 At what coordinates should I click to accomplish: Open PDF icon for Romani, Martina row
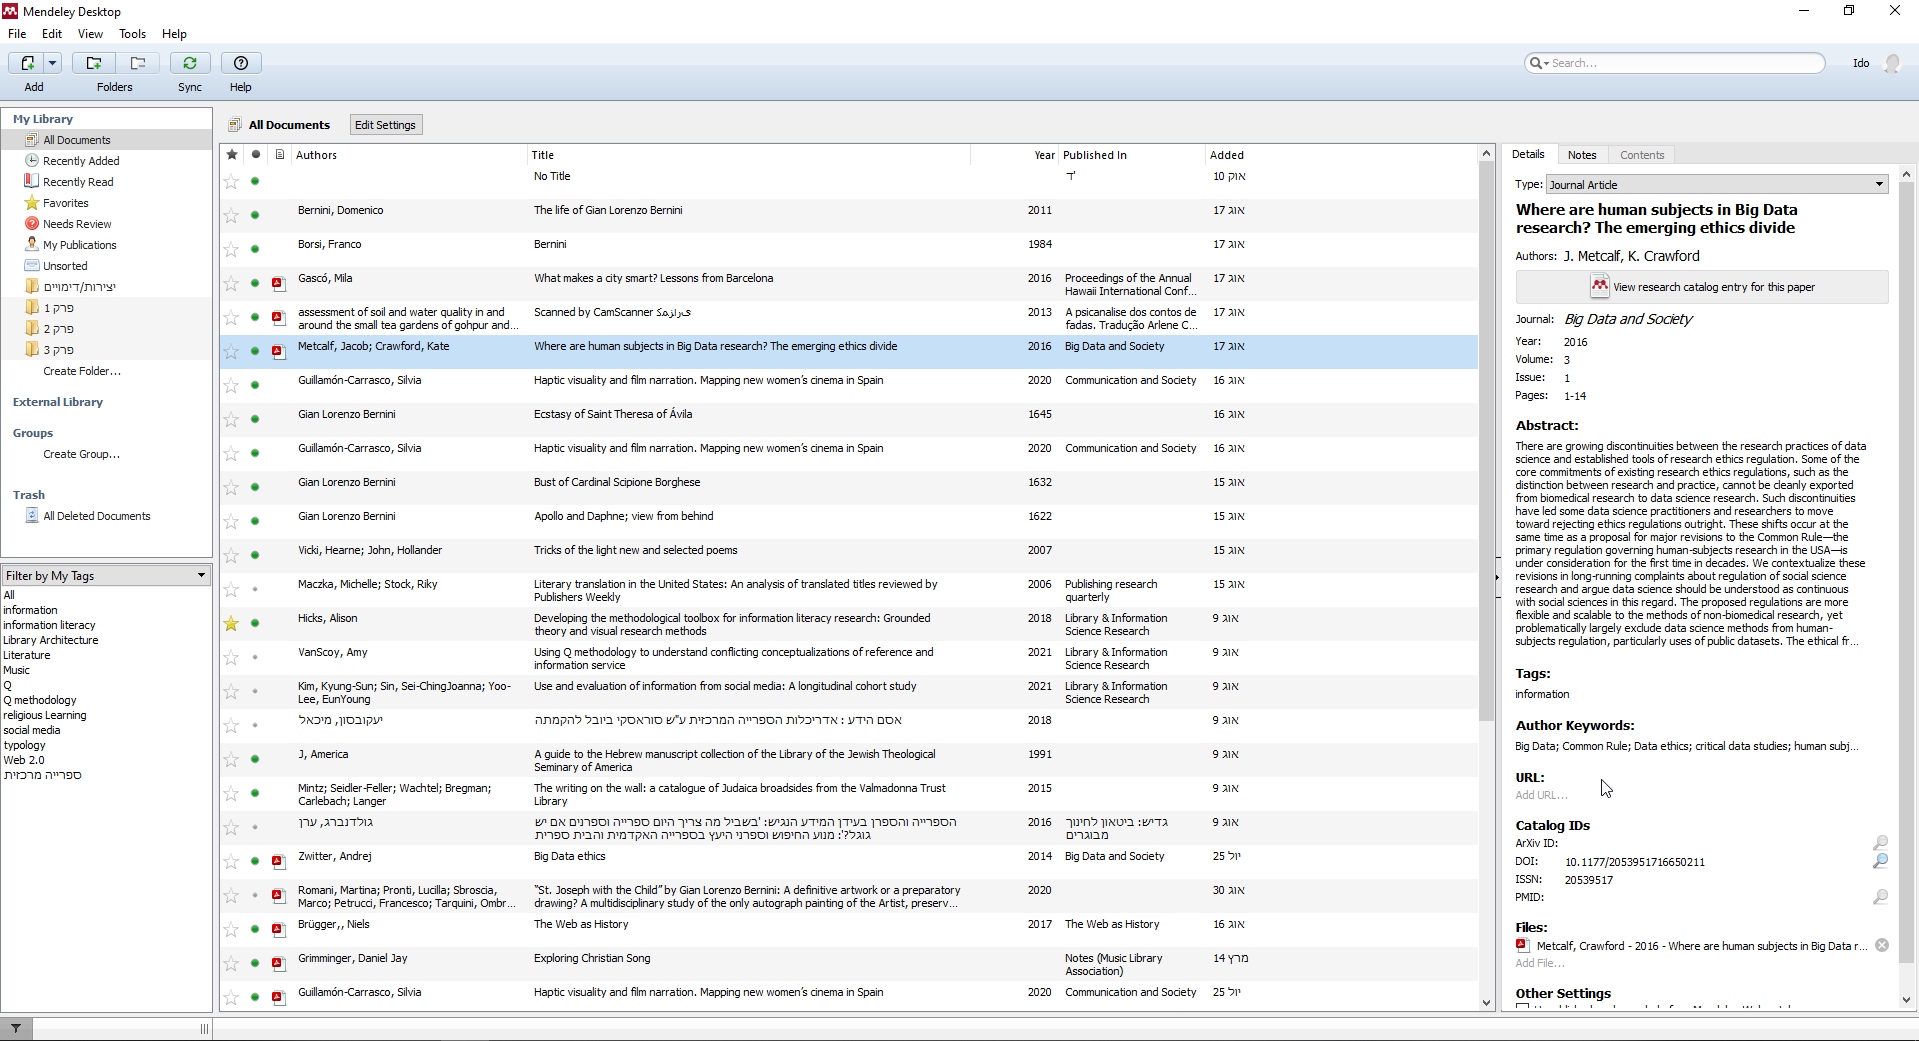[279, 896]
